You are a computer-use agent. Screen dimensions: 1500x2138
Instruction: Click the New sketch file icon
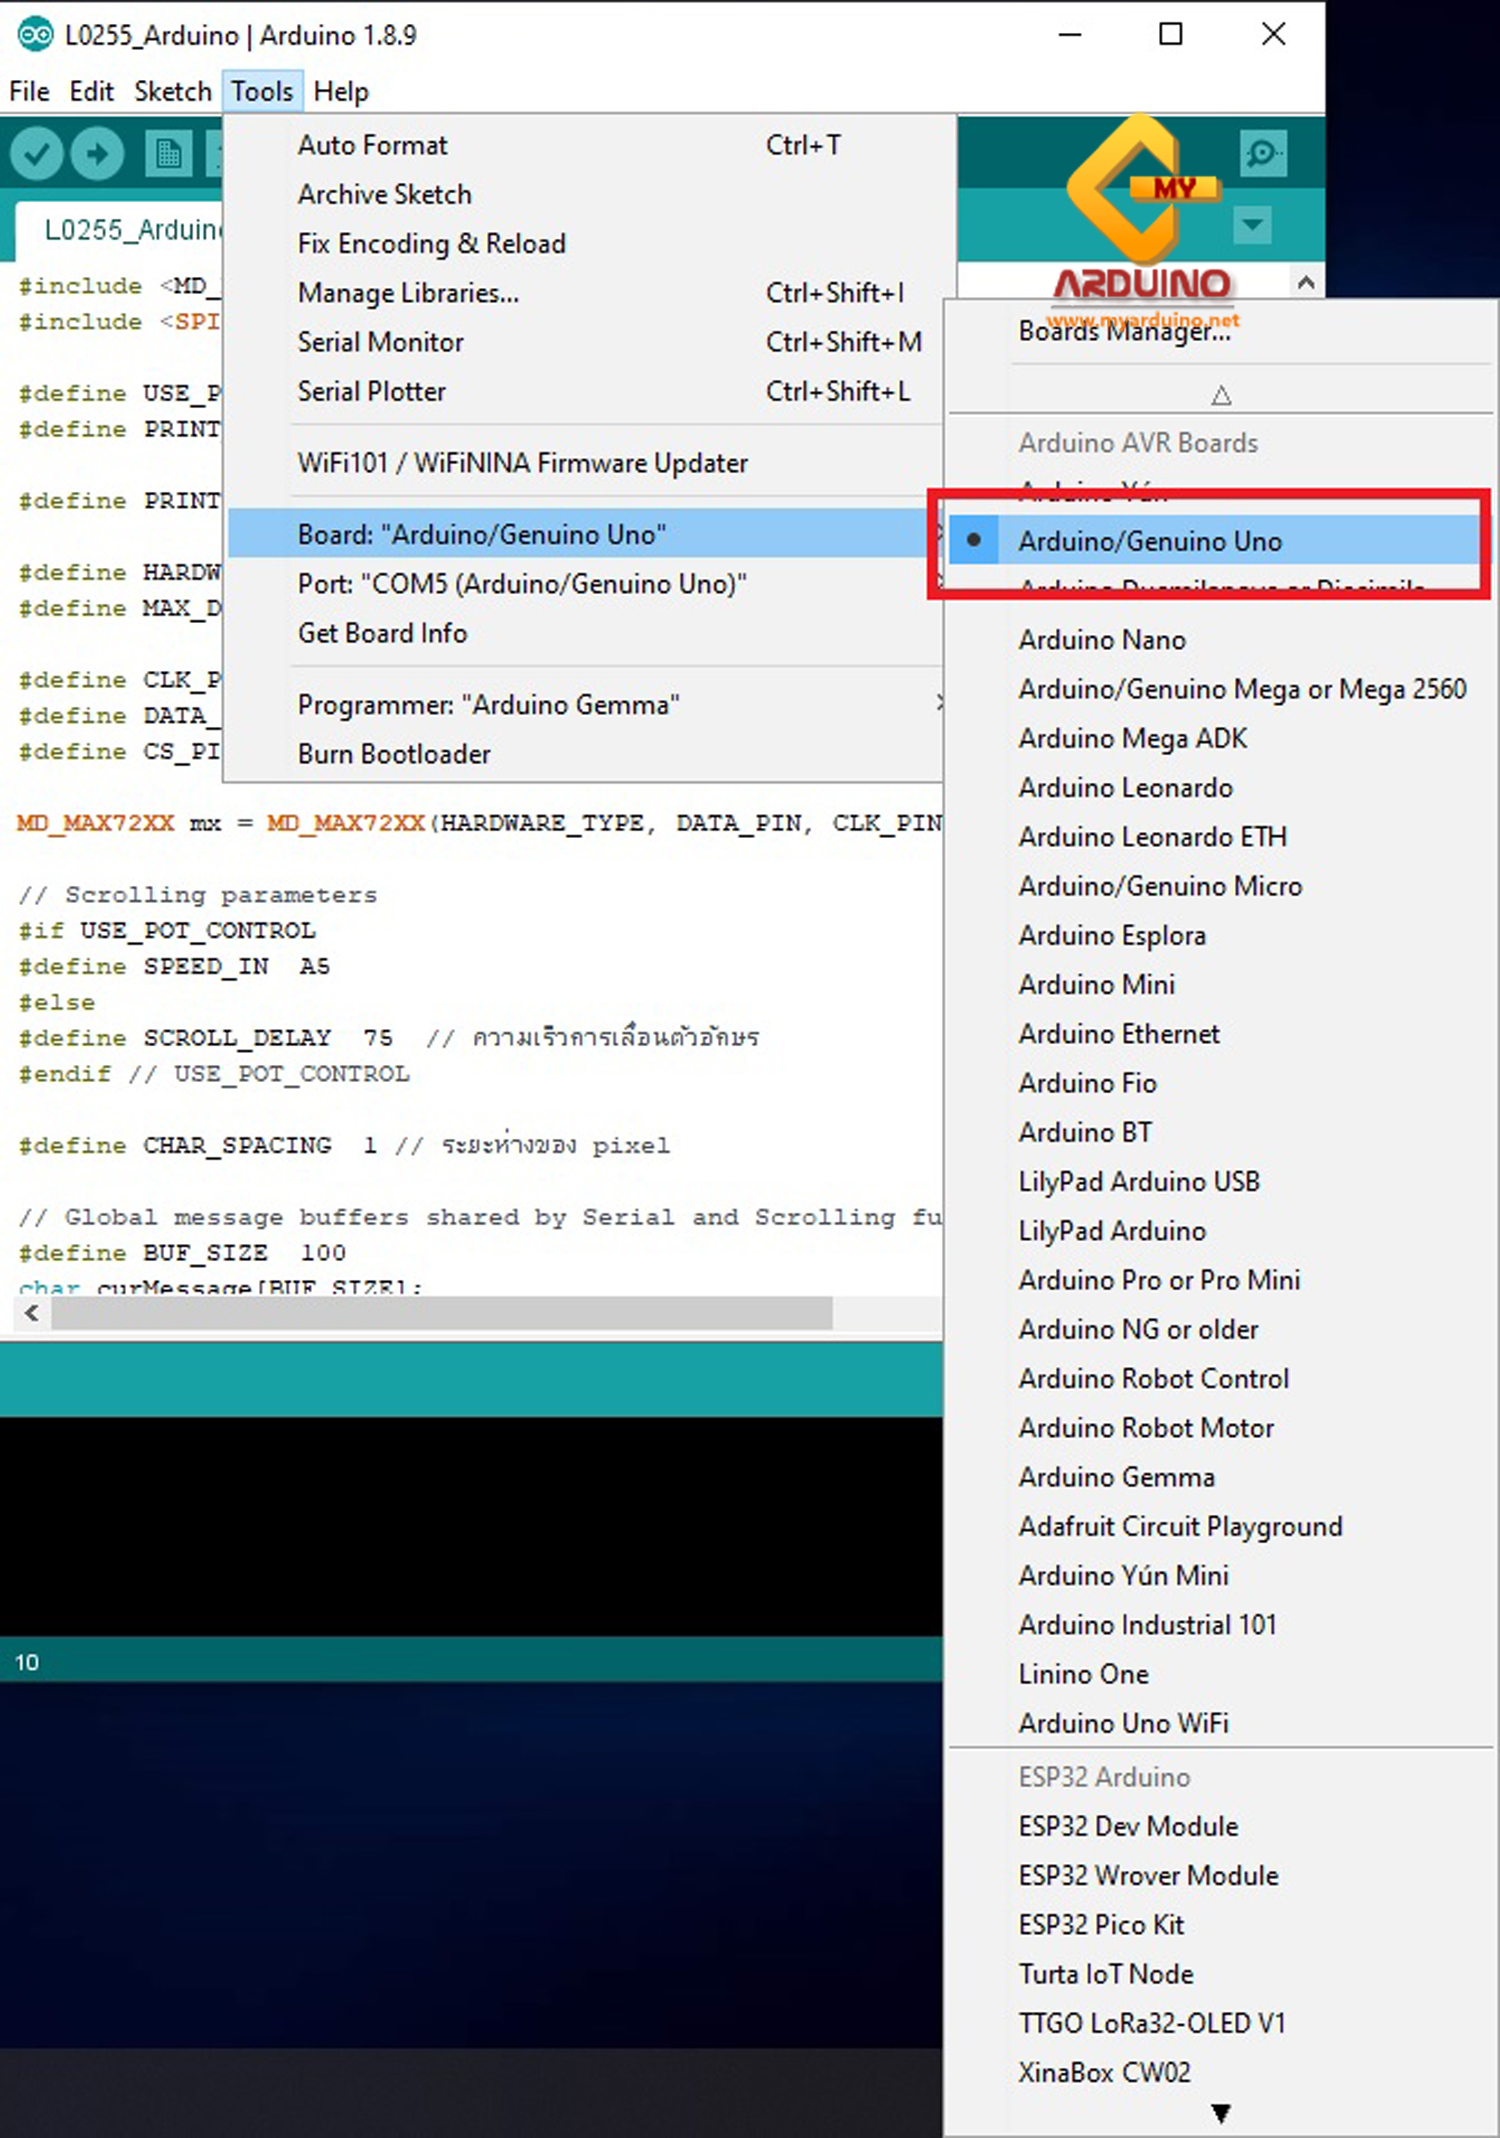click(168, 154)
